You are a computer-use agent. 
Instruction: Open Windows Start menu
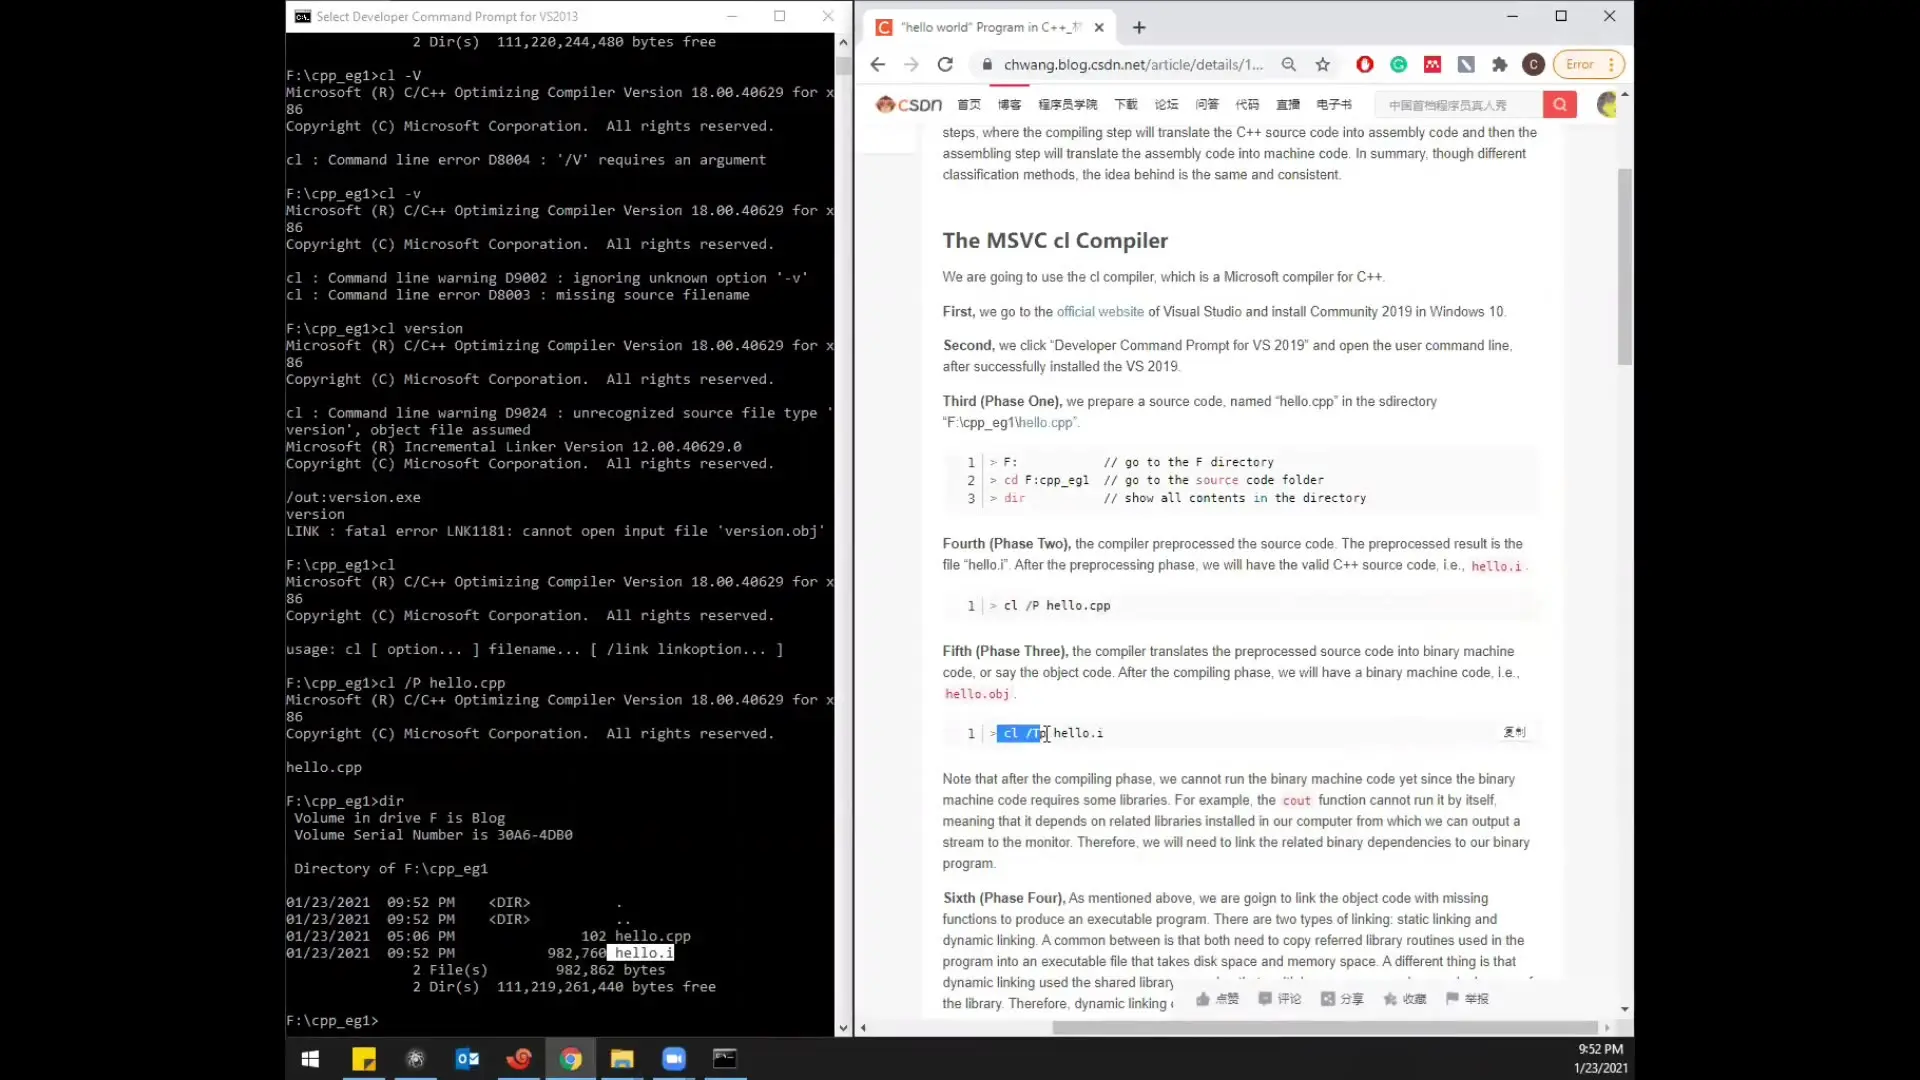click(x=310, y=1059)
